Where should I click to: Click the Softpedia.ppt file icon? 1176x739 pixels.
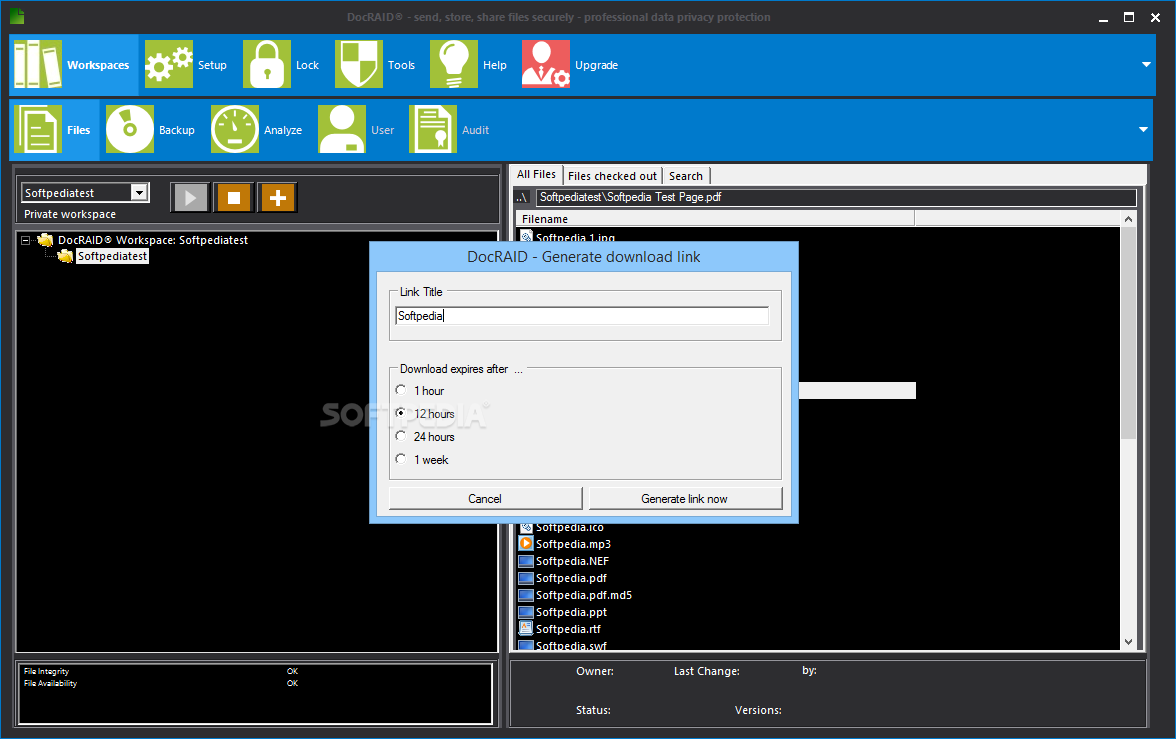coord(526,612)
